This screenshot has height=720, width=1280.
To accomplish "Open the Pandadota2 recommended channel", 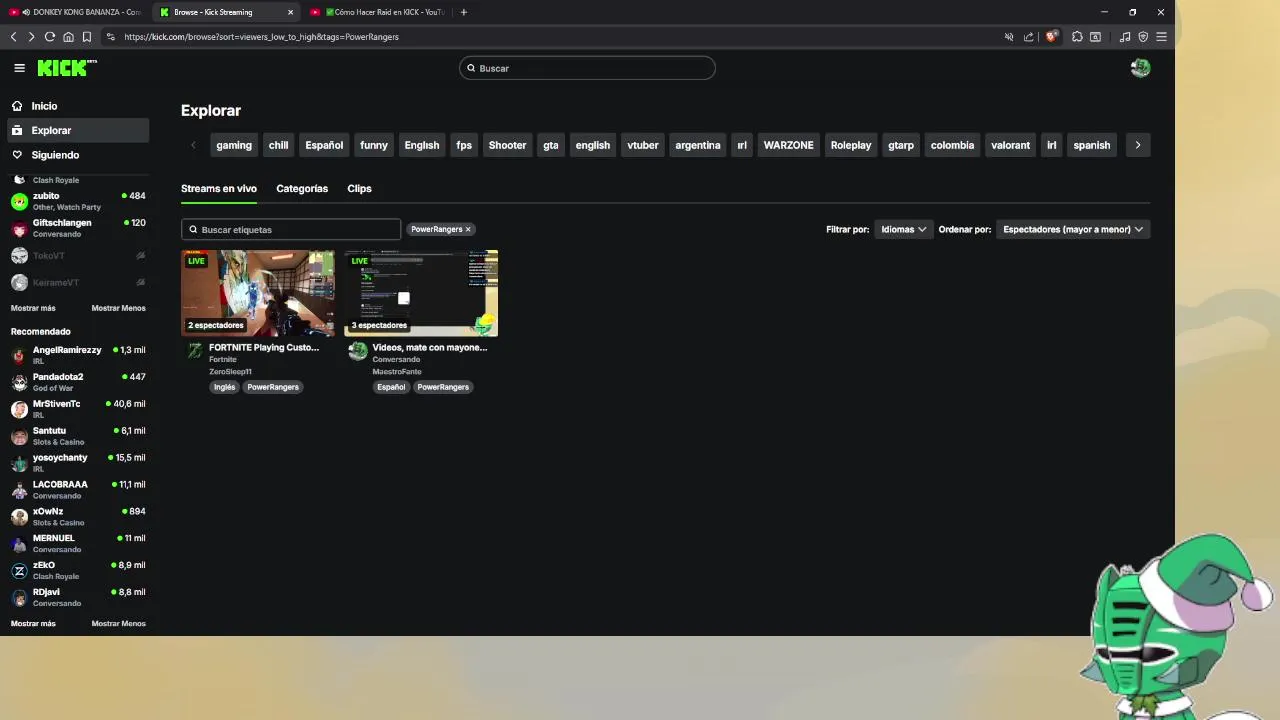I will coord(78,382).
